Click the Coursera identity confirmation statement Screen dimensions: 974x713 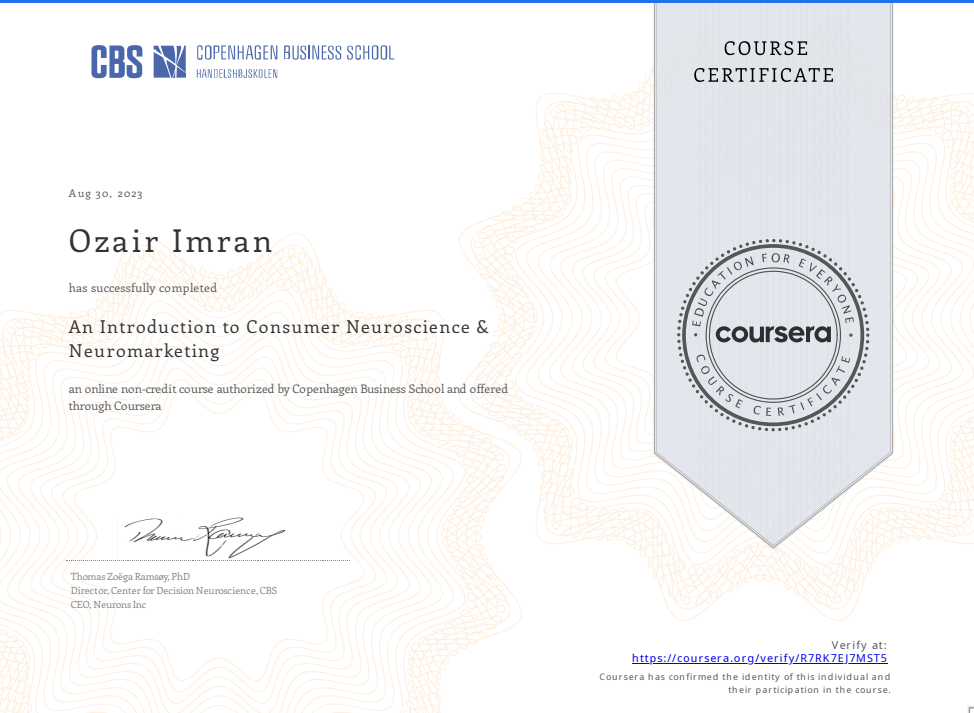(744, 683)
